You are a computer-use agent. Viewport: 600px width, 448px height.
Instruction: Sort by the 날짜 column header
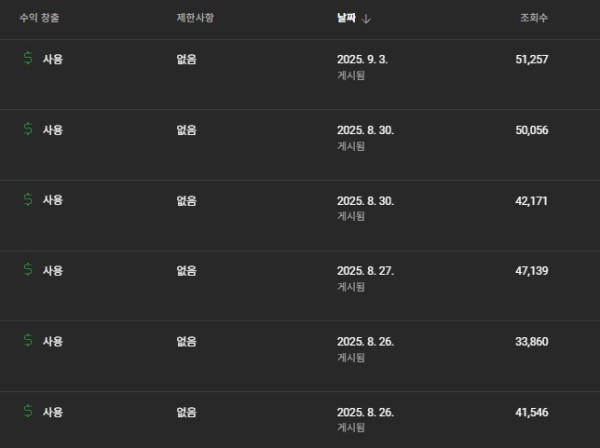pyautogui.click(x=346, y=18)
